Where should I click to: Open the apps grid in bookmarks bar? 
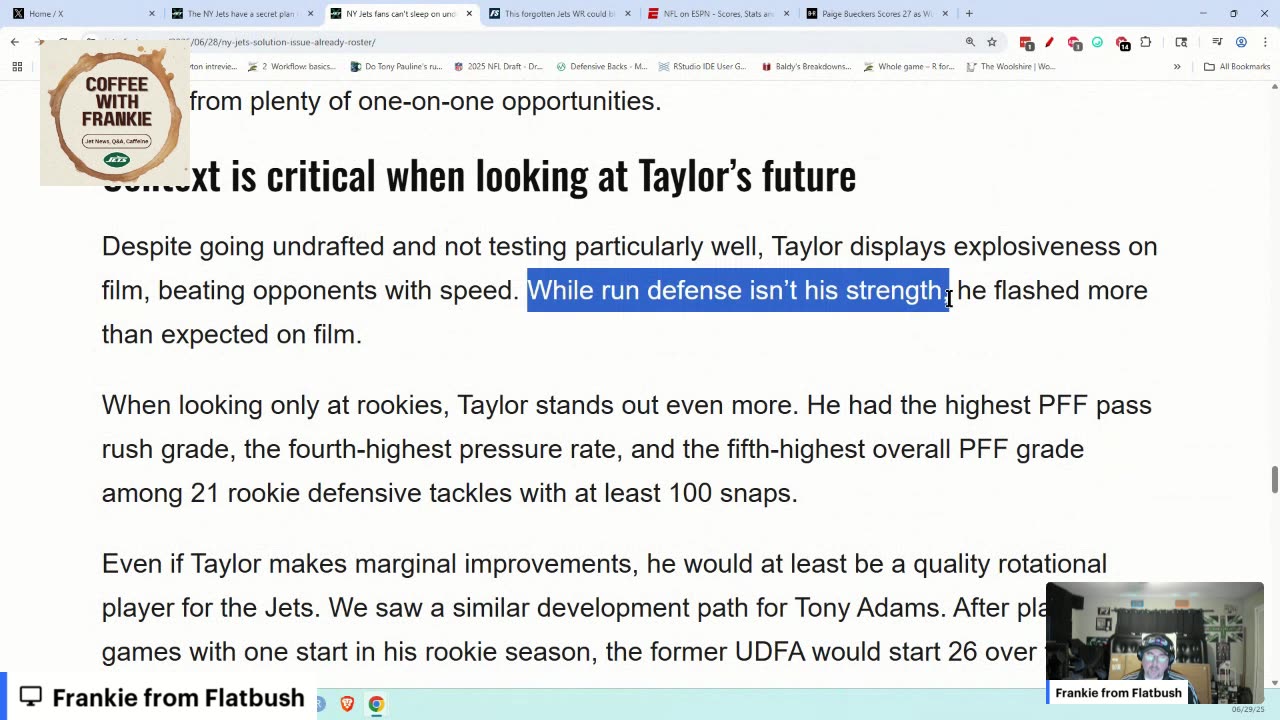[17, 67]
